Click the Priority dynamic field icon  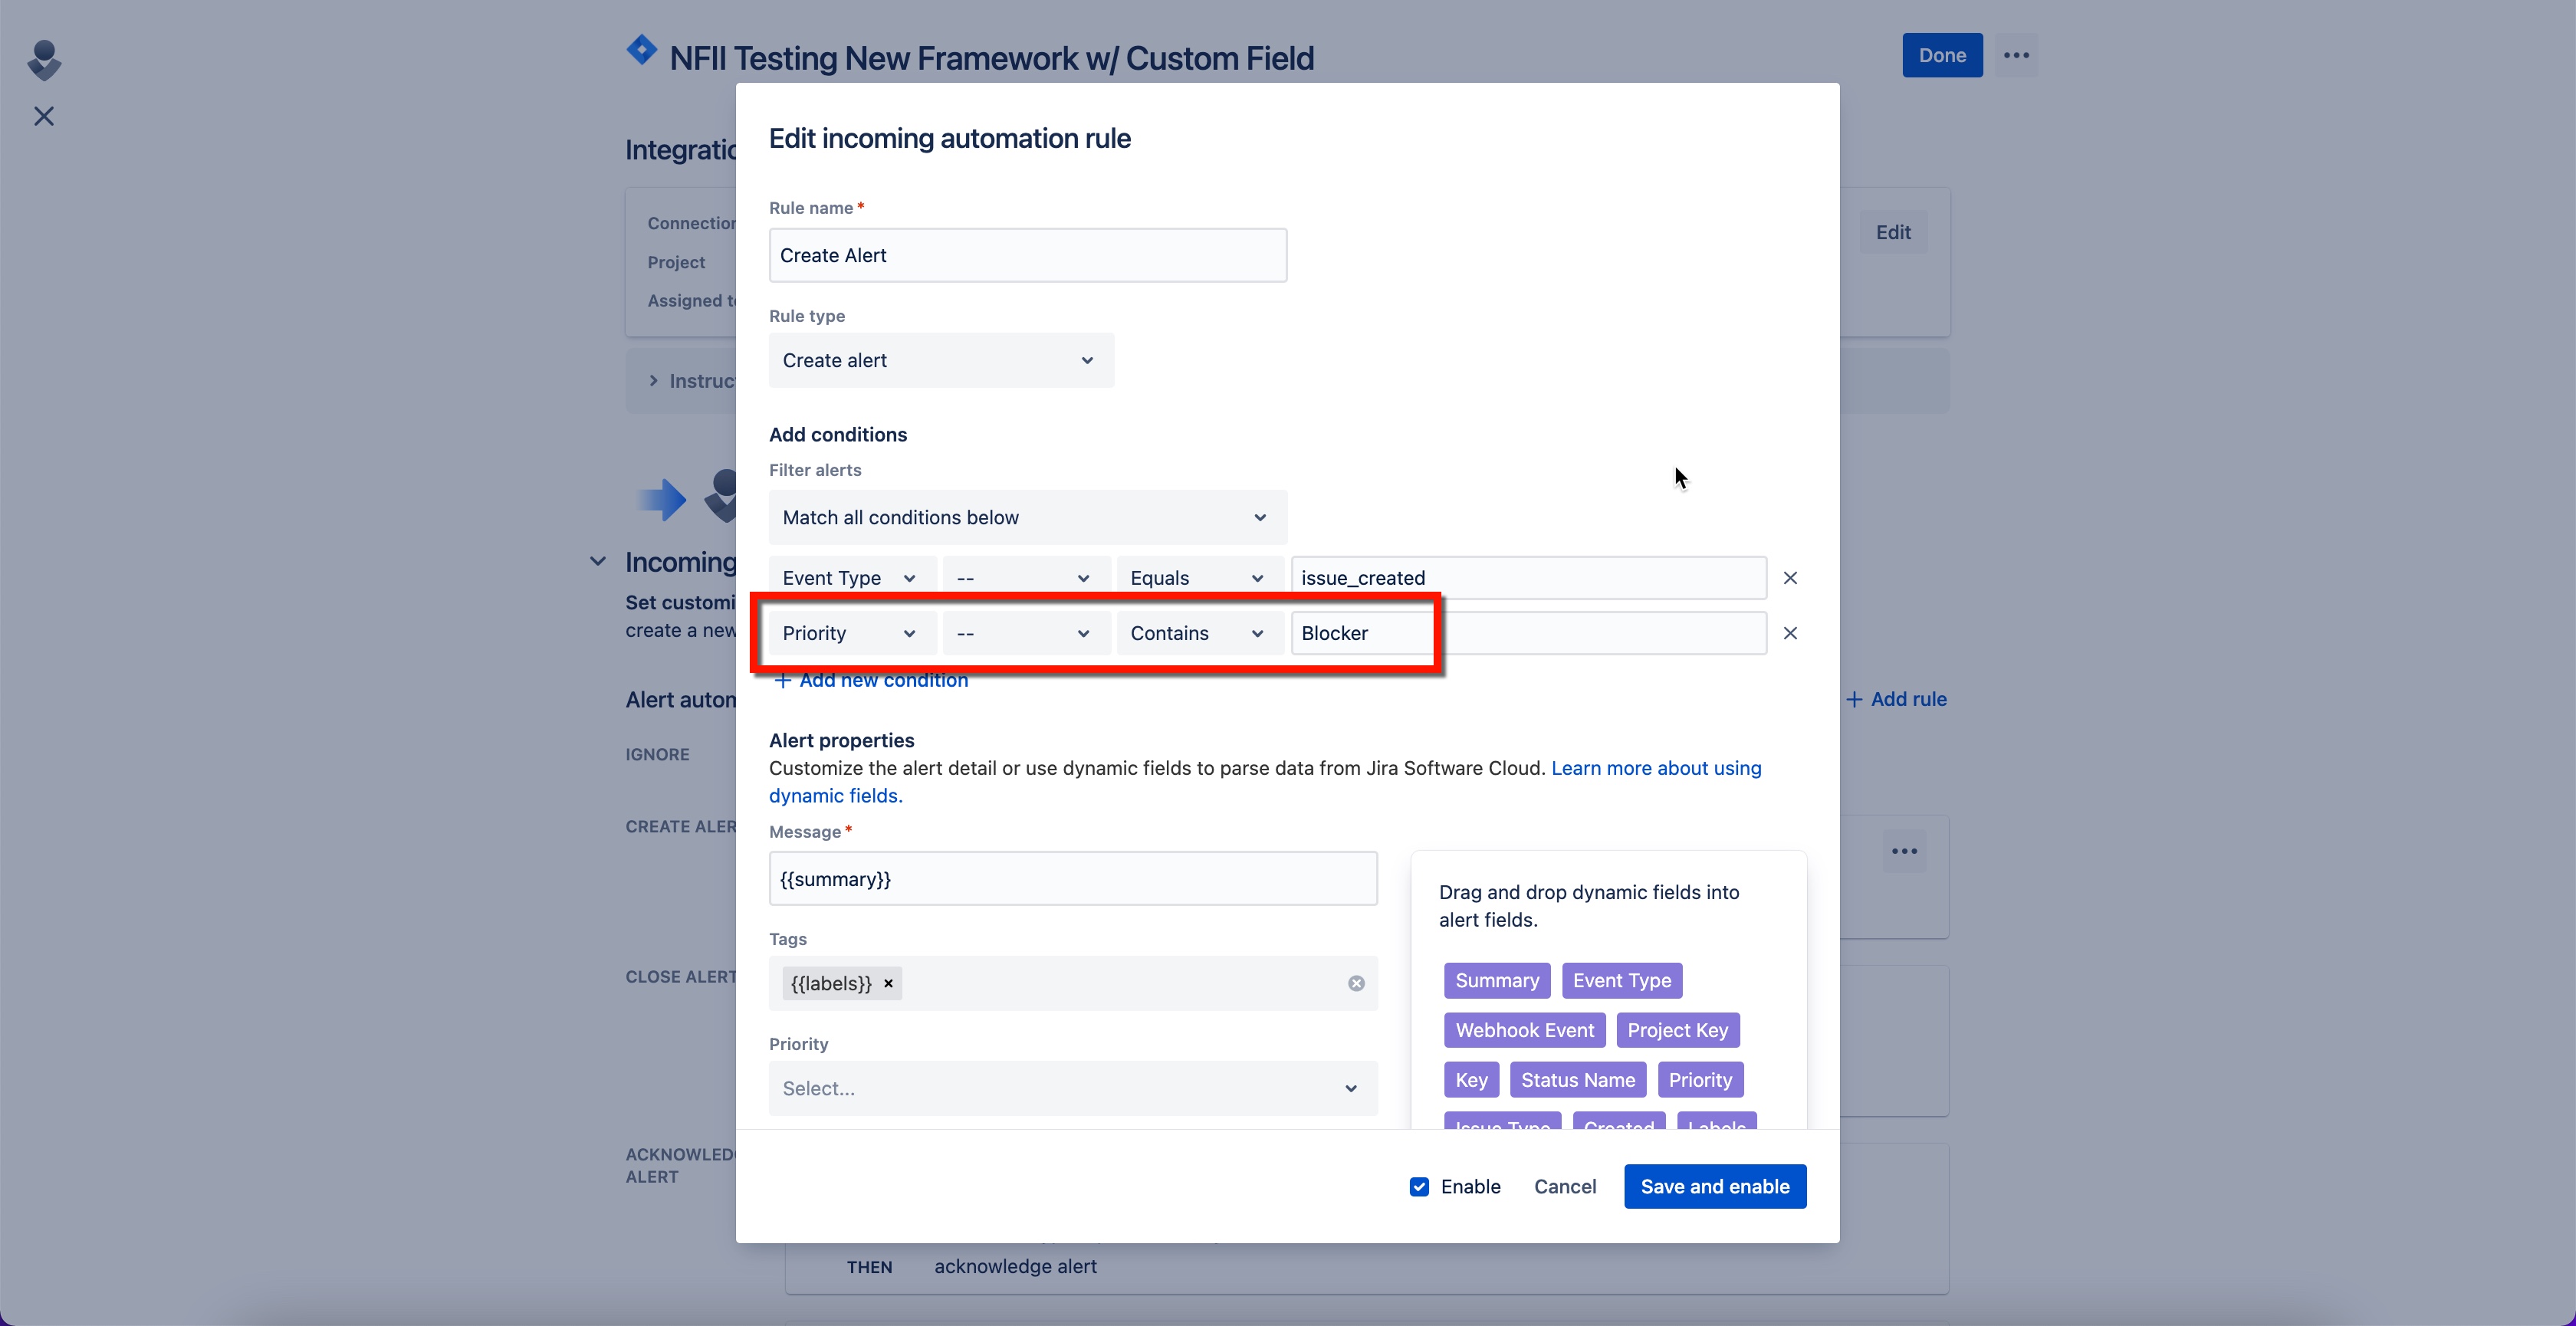tap(1700, 1079)
